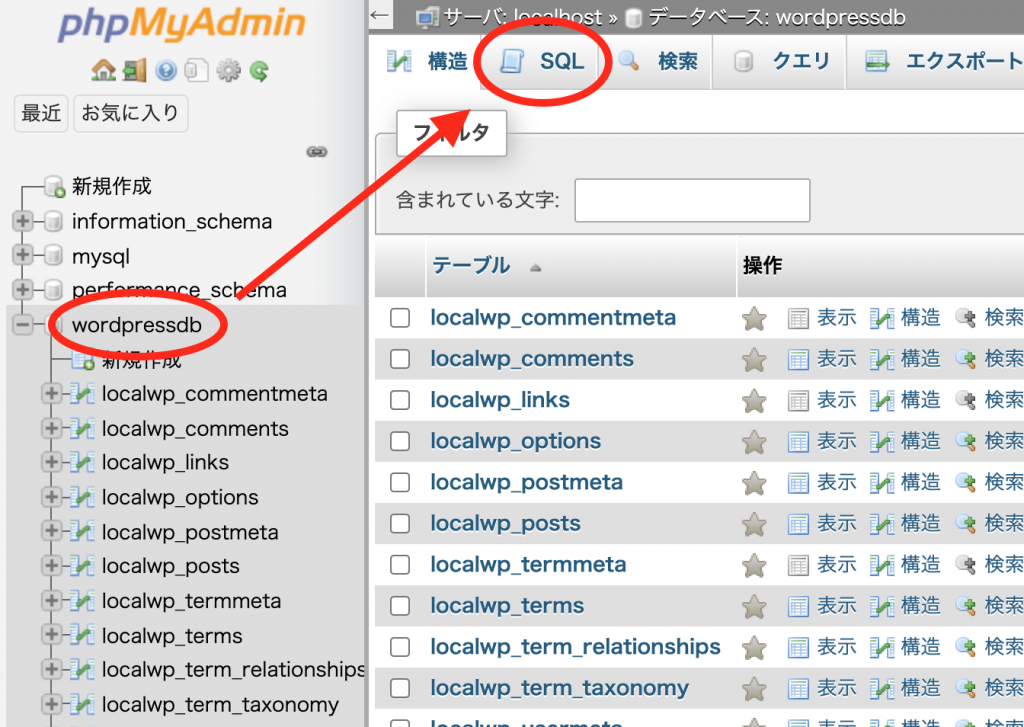Favorite star for localwp_posts
This screenshot has height=727, width=1024.
pos(754,525)
